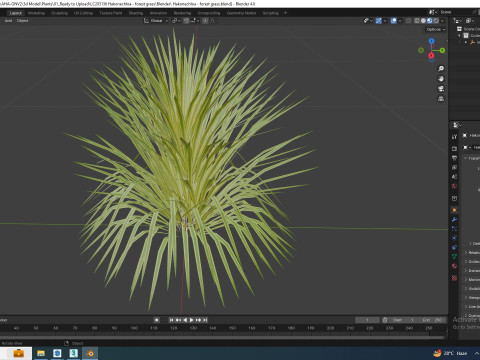Toggle the camera view gizmo
480x360 pixels.
[441, 89]
